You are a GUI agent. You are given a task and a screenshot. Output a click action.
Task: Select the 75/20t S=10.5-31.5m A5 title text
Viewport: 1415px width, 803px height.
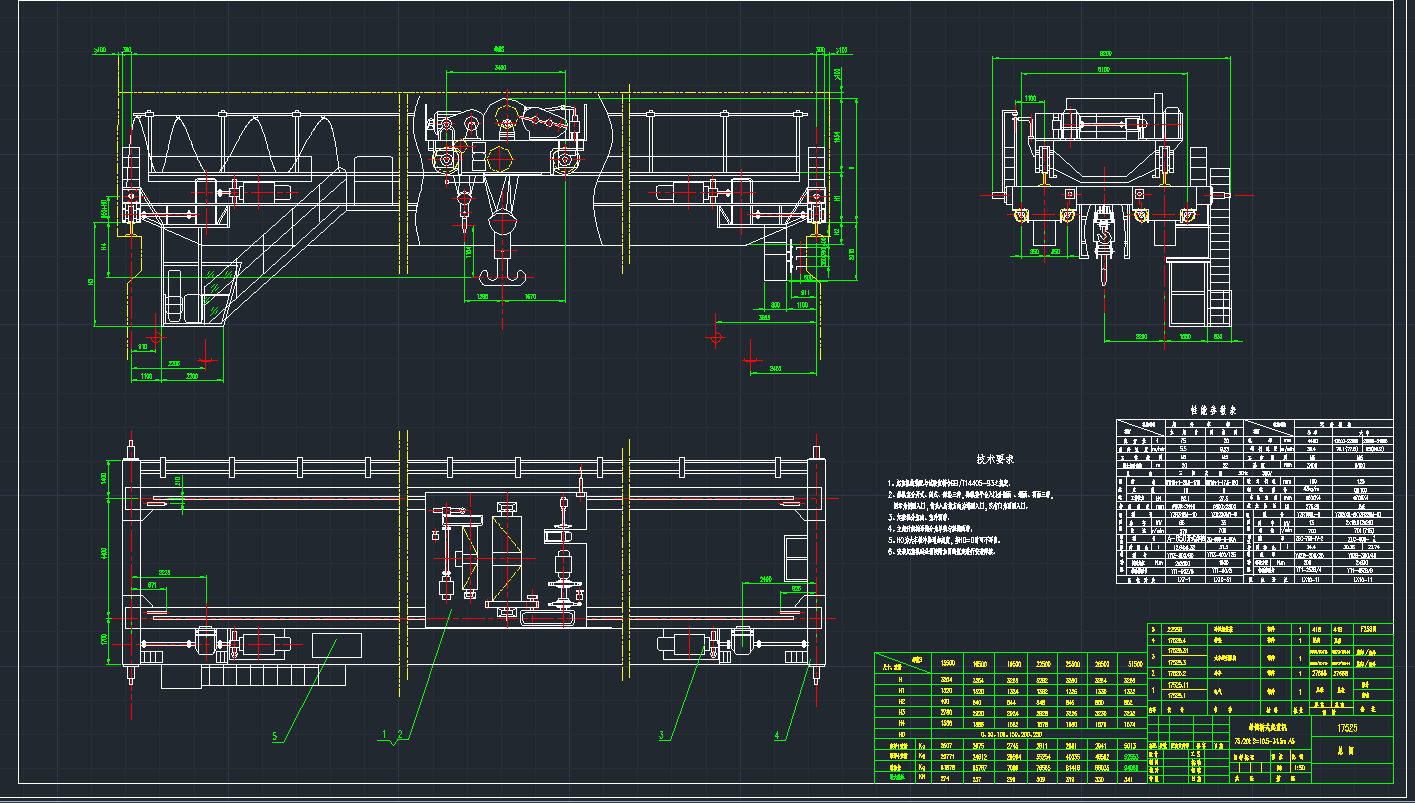[x=1267, y=742]
